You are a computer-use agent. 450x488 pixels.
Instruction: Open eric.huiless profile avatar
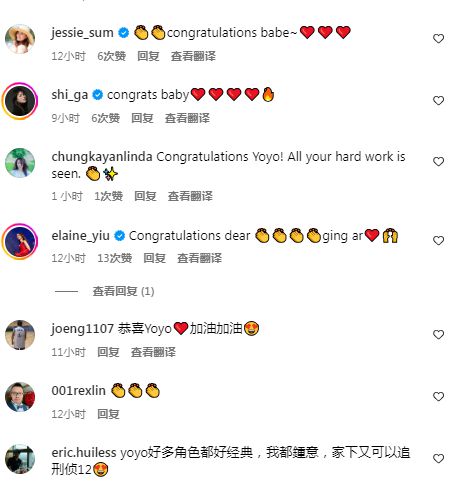click(x=20, y=459)
